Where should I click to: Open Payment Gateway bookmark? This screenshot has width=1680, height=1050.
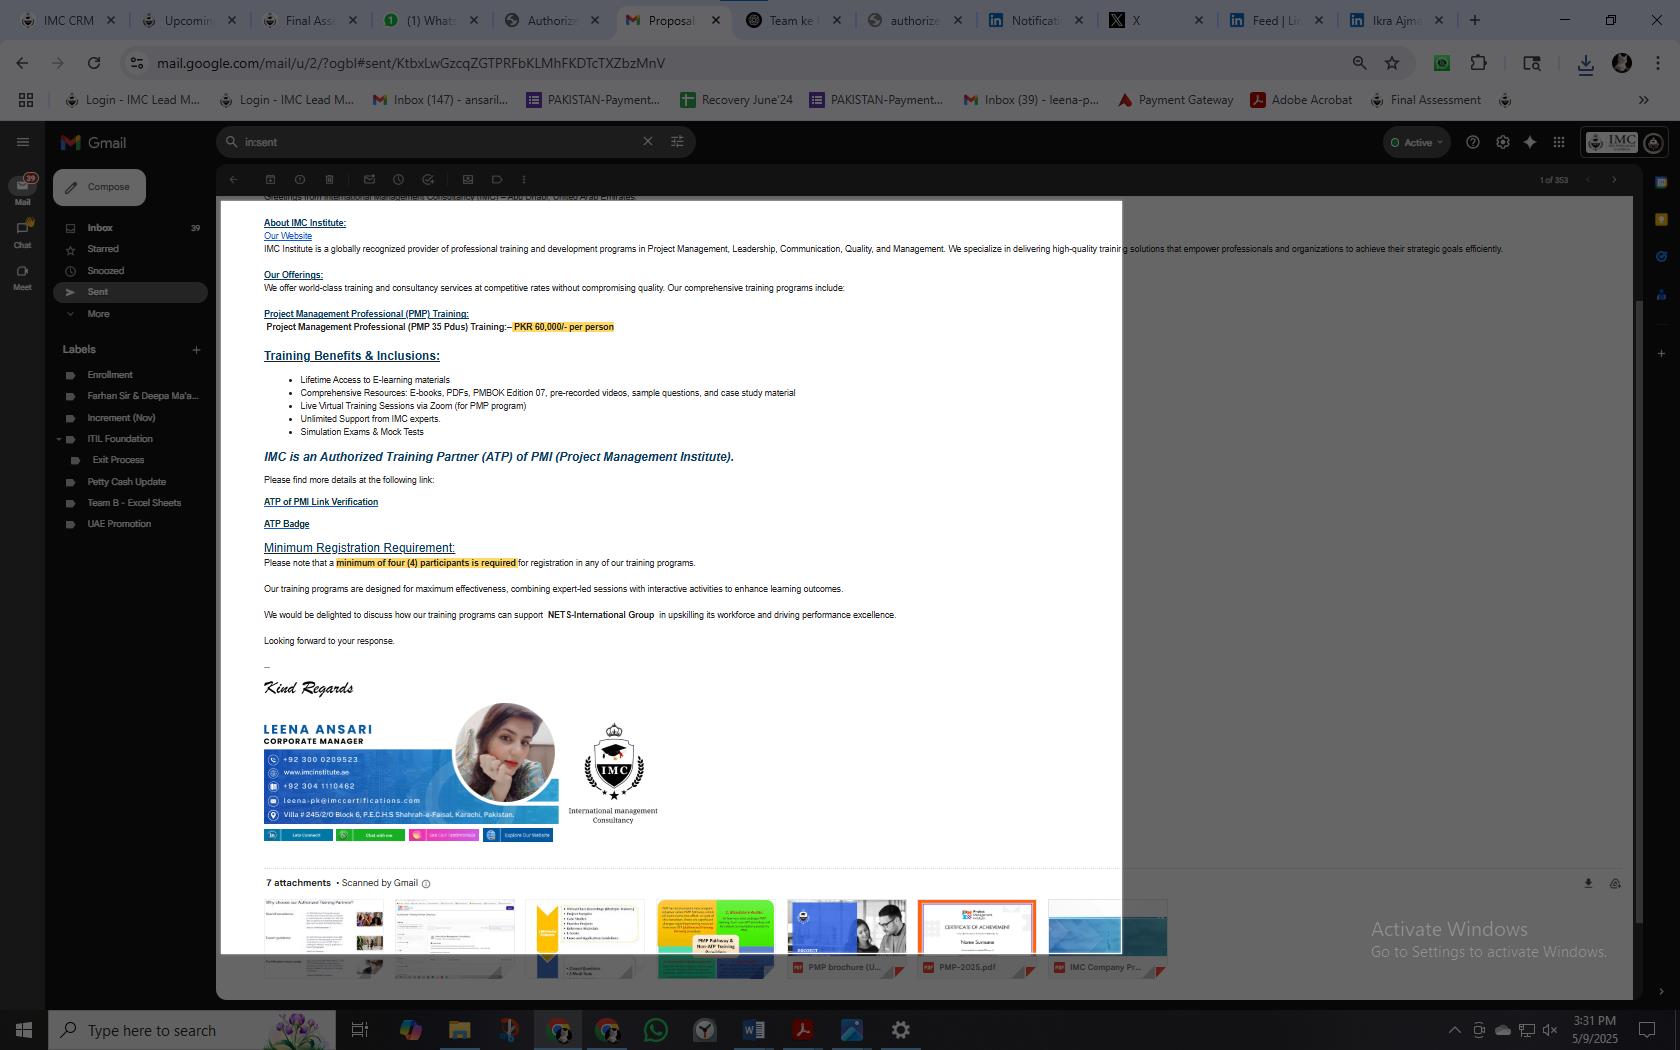pyautogui.click(x=1175, y=100)
